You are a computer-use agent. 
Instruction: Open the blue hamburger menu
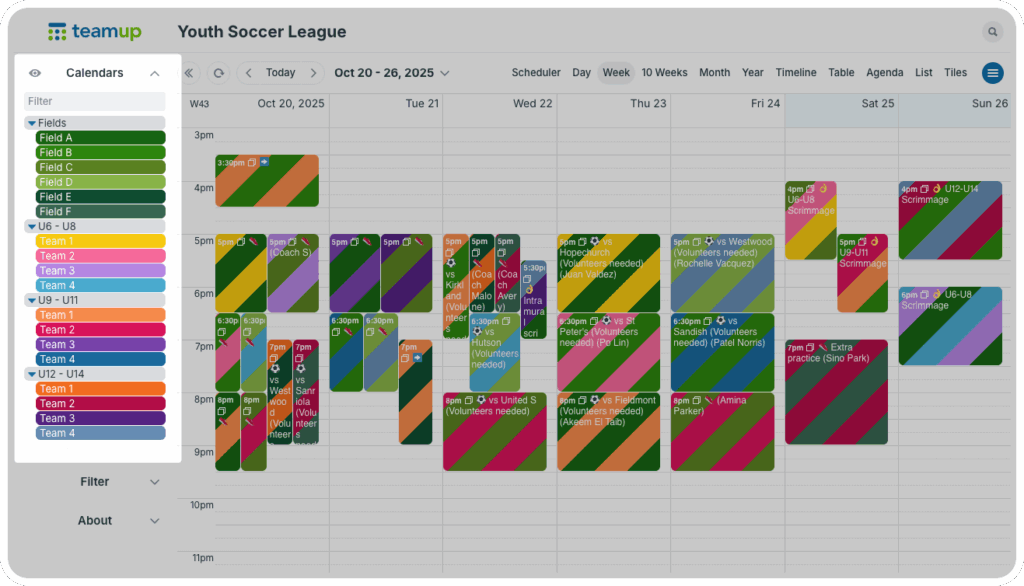[992, 73]
